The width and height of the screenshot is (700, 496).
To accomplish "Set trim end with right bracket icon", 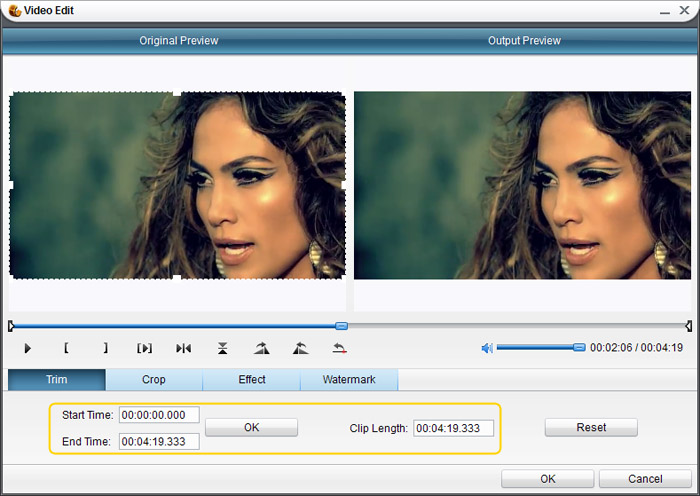I will pyautogui.click(x=105, y=348).
